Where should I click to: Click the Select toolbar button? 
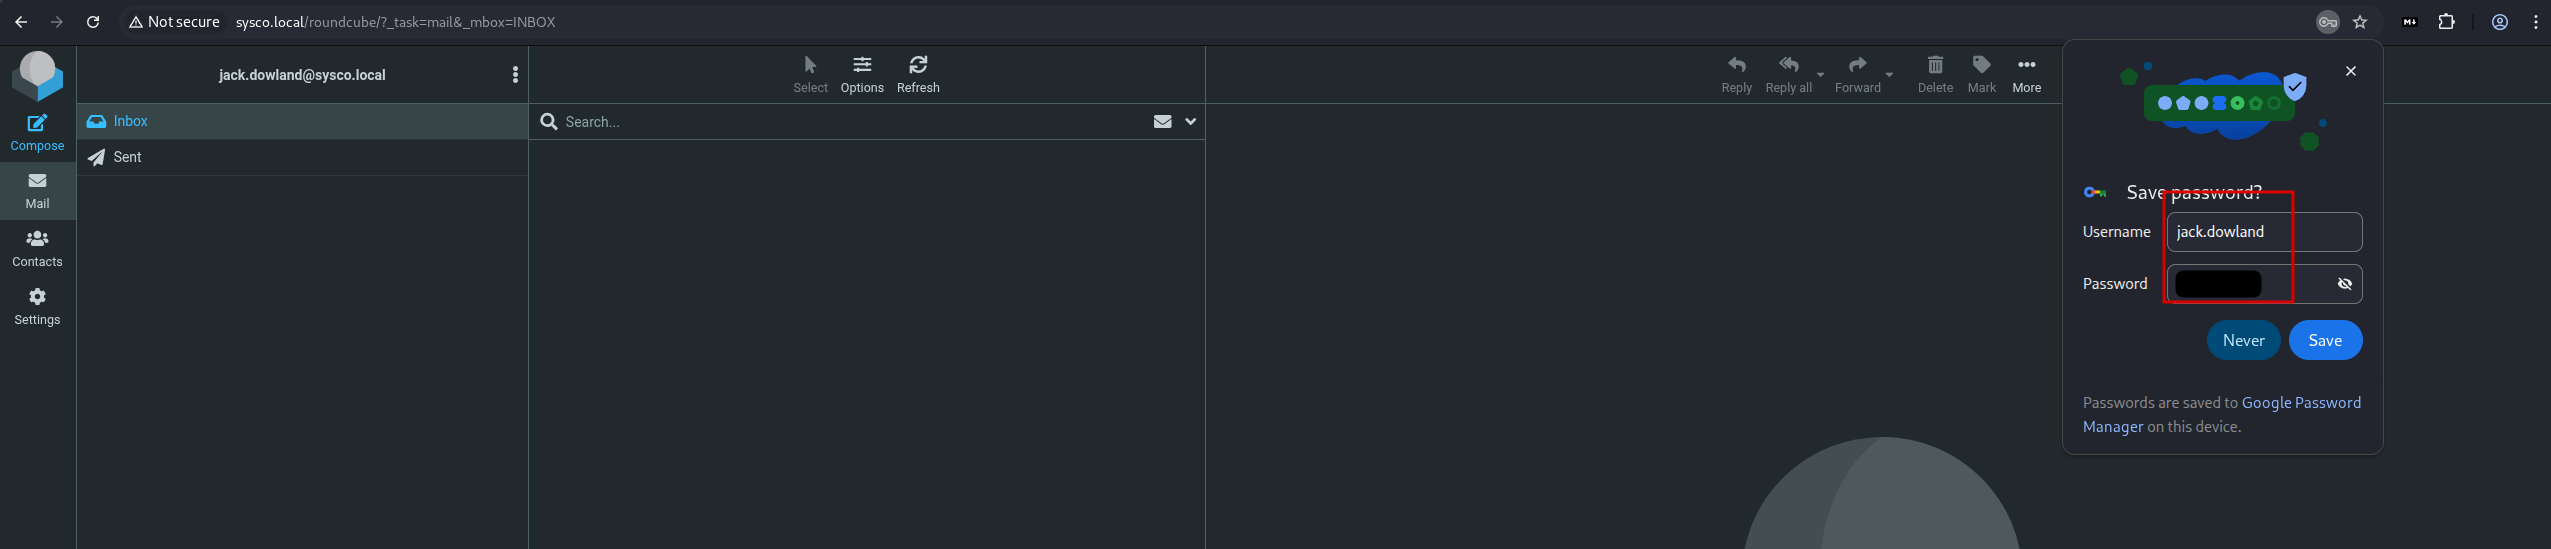(810, 75)
